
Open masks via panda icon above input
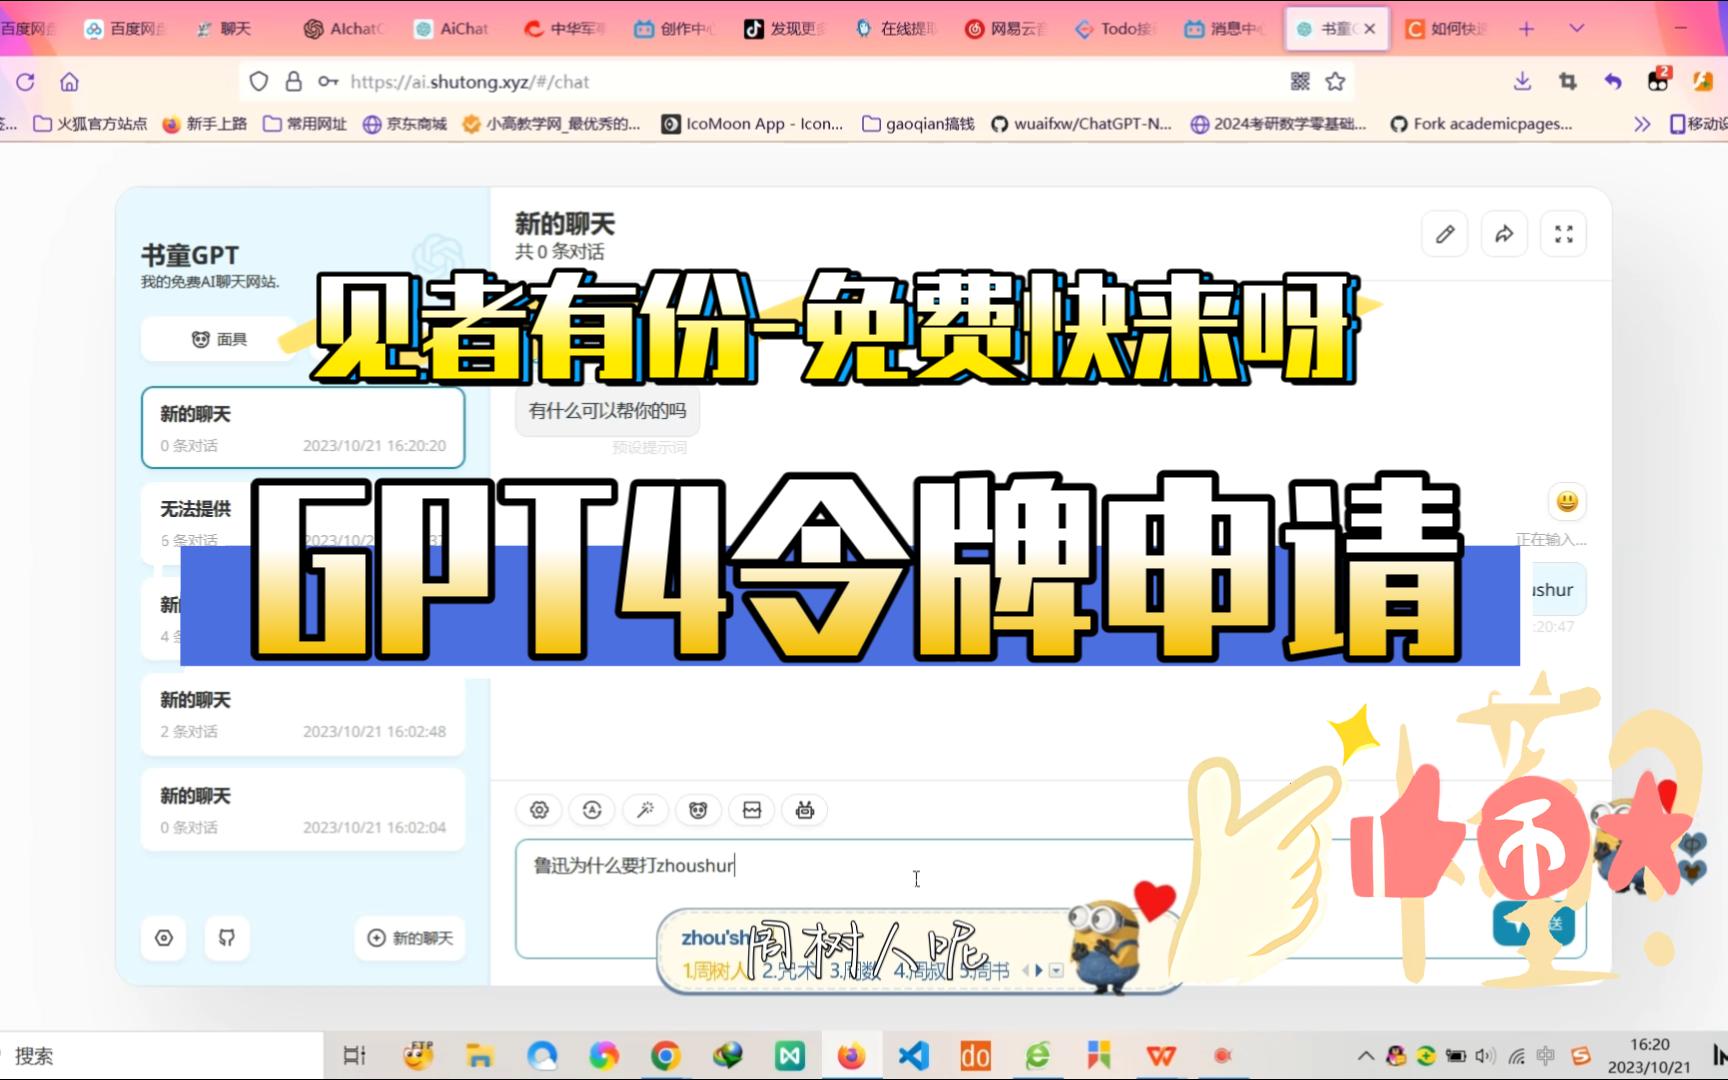698,810
